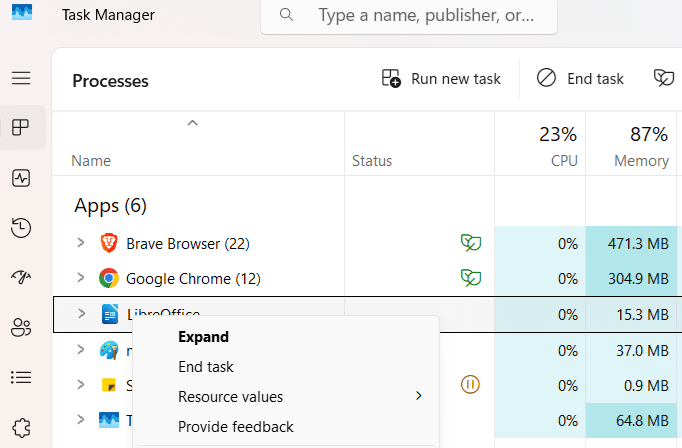
Task: Open the hamburger navigation menu
Action: pos(21,78)
